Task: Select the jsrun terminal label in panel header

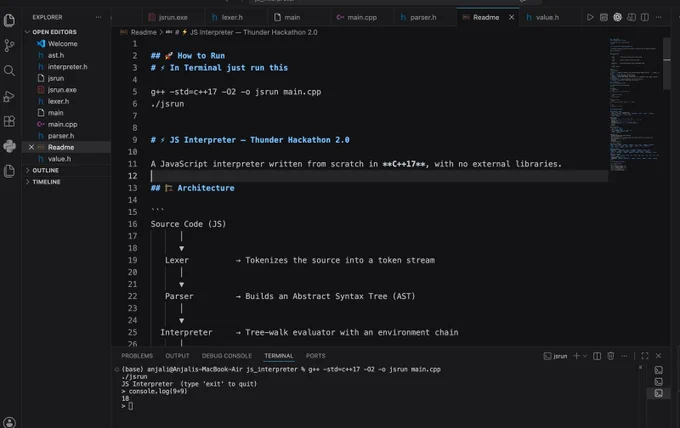Action: tap(556, 356)
